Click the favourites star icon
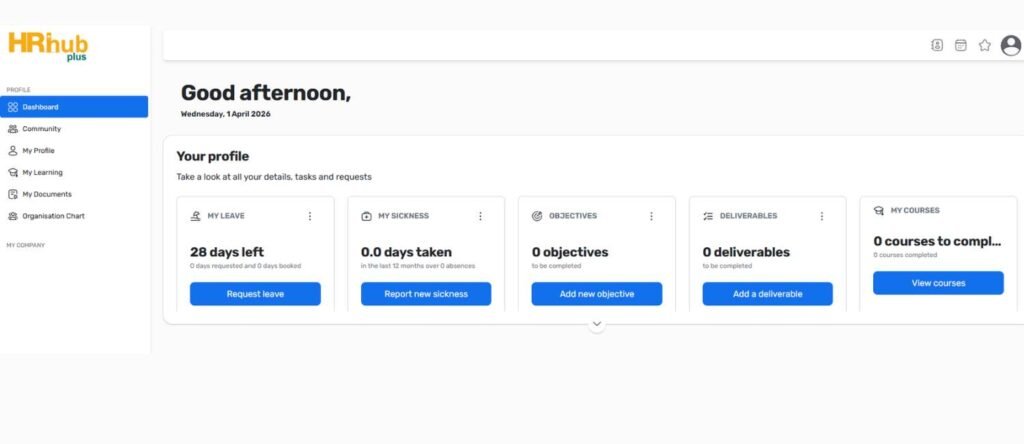1024x444 pixels. coord(985,45)
